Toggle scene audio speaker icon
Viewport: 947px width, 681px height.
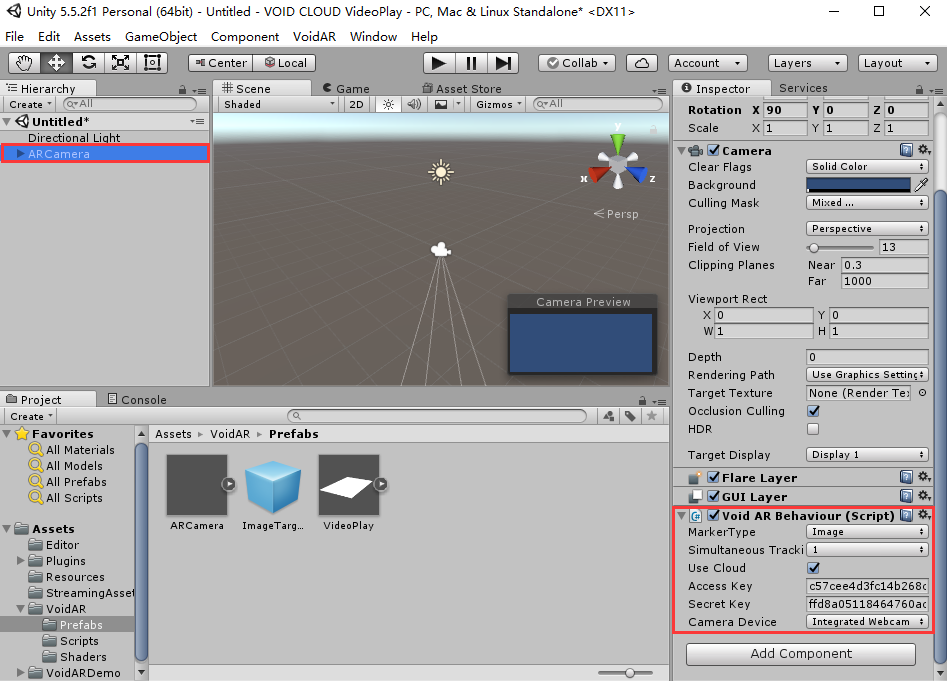414,104
